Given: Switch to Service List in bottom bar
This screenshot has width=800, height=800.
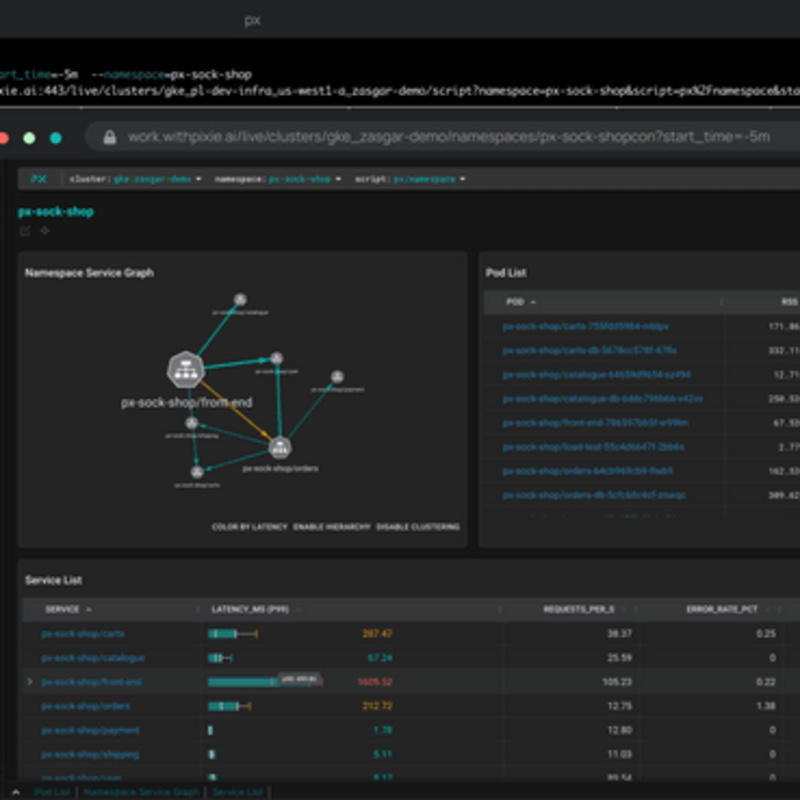Looking at the screenshot, I should [237, 792].
